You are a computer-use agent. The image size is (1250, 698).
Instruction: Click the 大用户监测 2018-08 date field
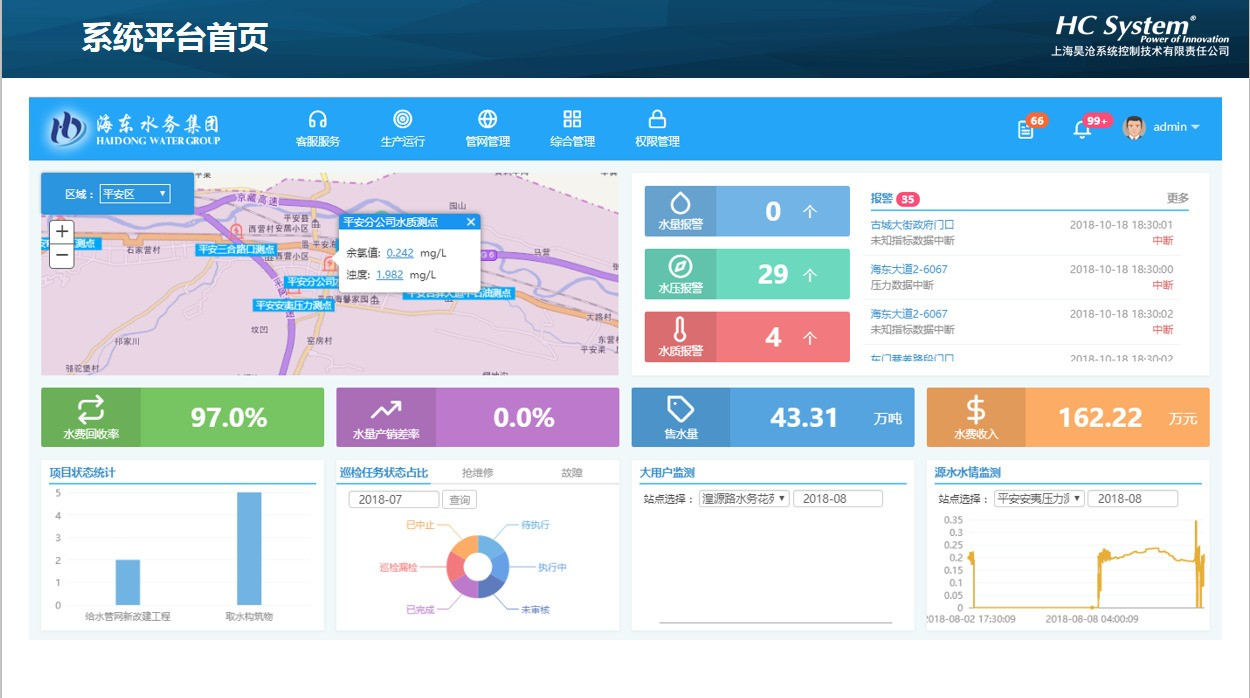tap(838, 498)
